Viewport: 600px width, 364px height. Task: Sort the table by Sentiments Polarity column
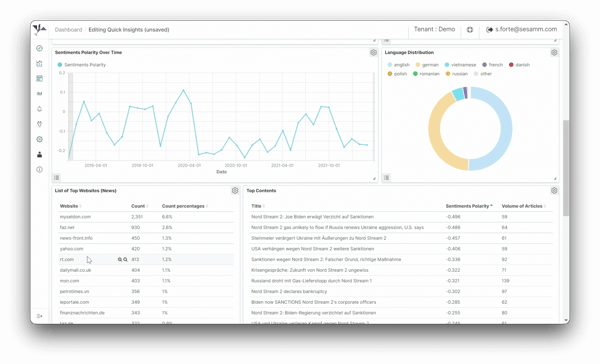tap(469, 206)
